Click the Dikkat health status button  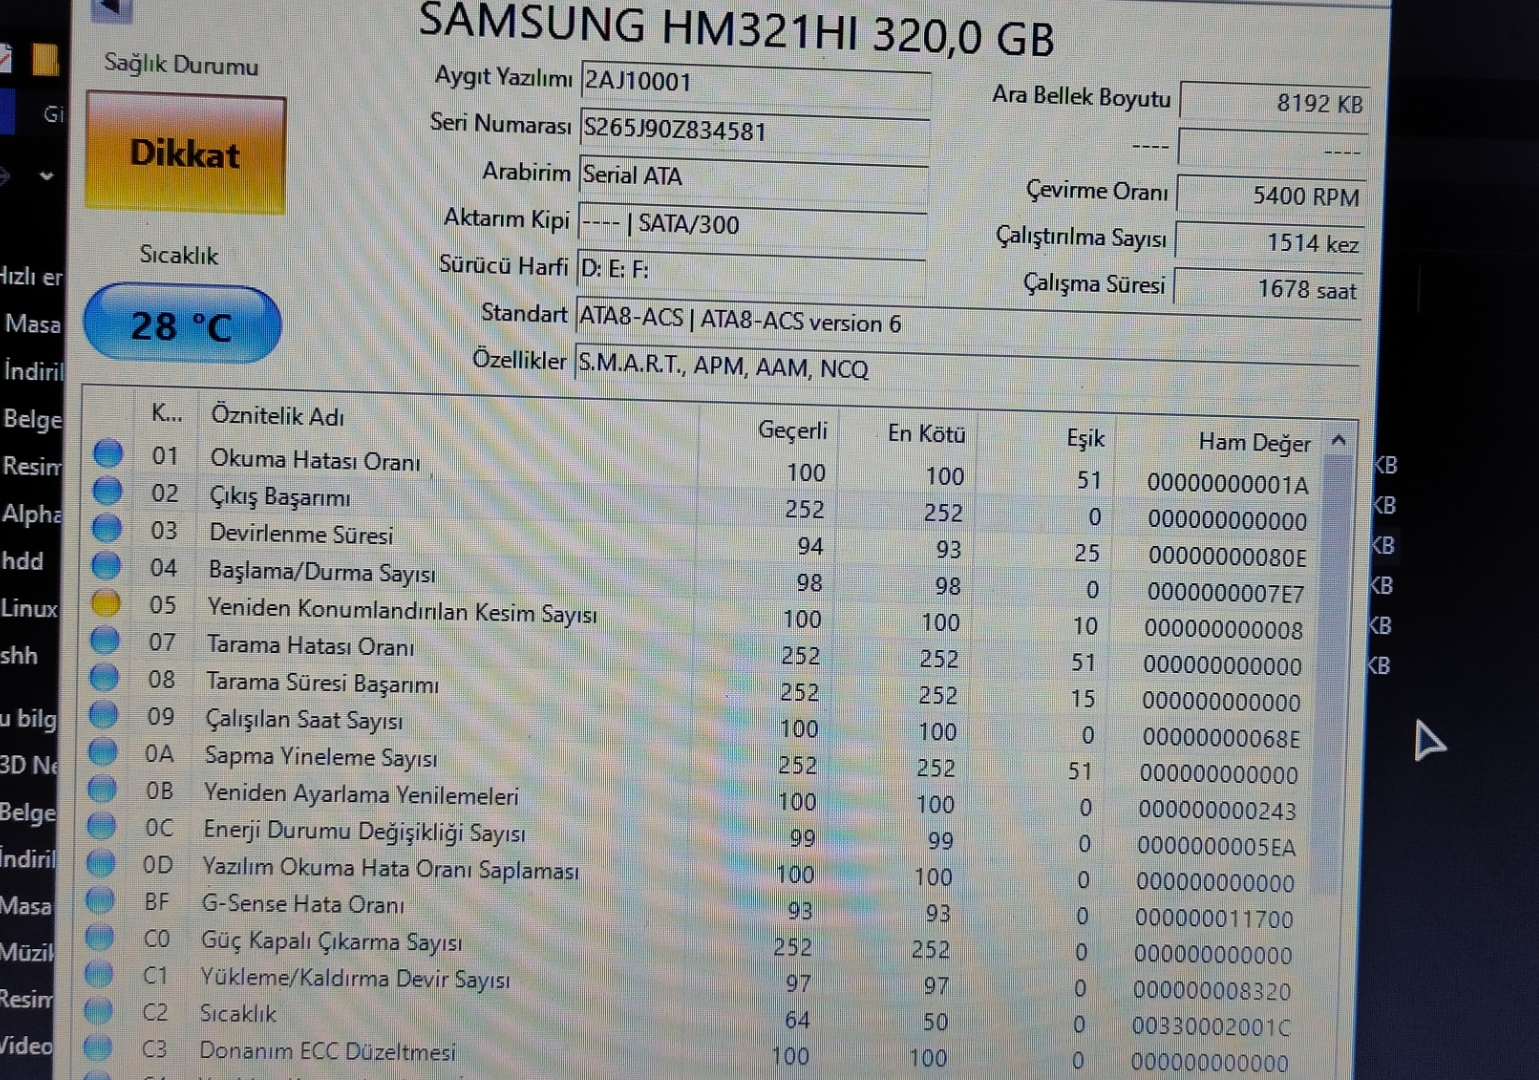tap(186, 154)
